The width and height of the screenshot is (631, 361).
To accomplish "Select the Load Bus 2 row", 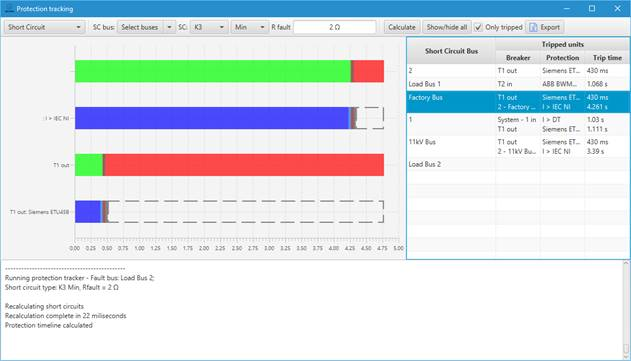I will pyautogui.click(x=518, y=164).
